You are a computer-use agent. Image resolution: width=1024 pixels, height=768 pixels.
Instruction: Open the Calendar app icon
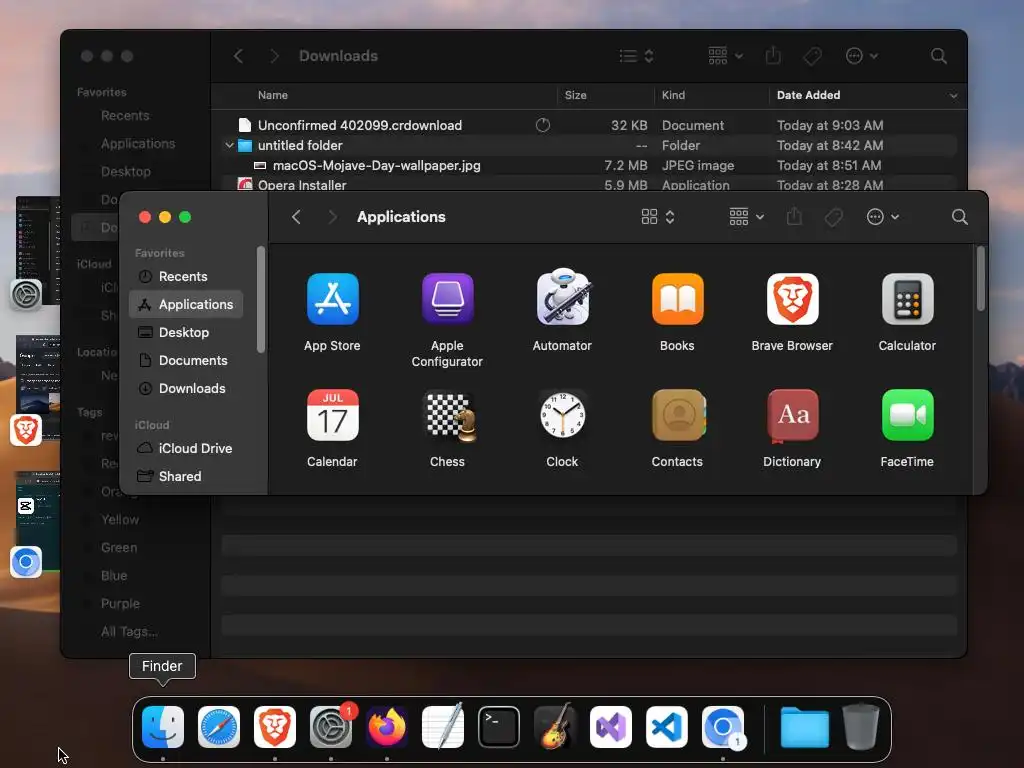pos(332,415)
